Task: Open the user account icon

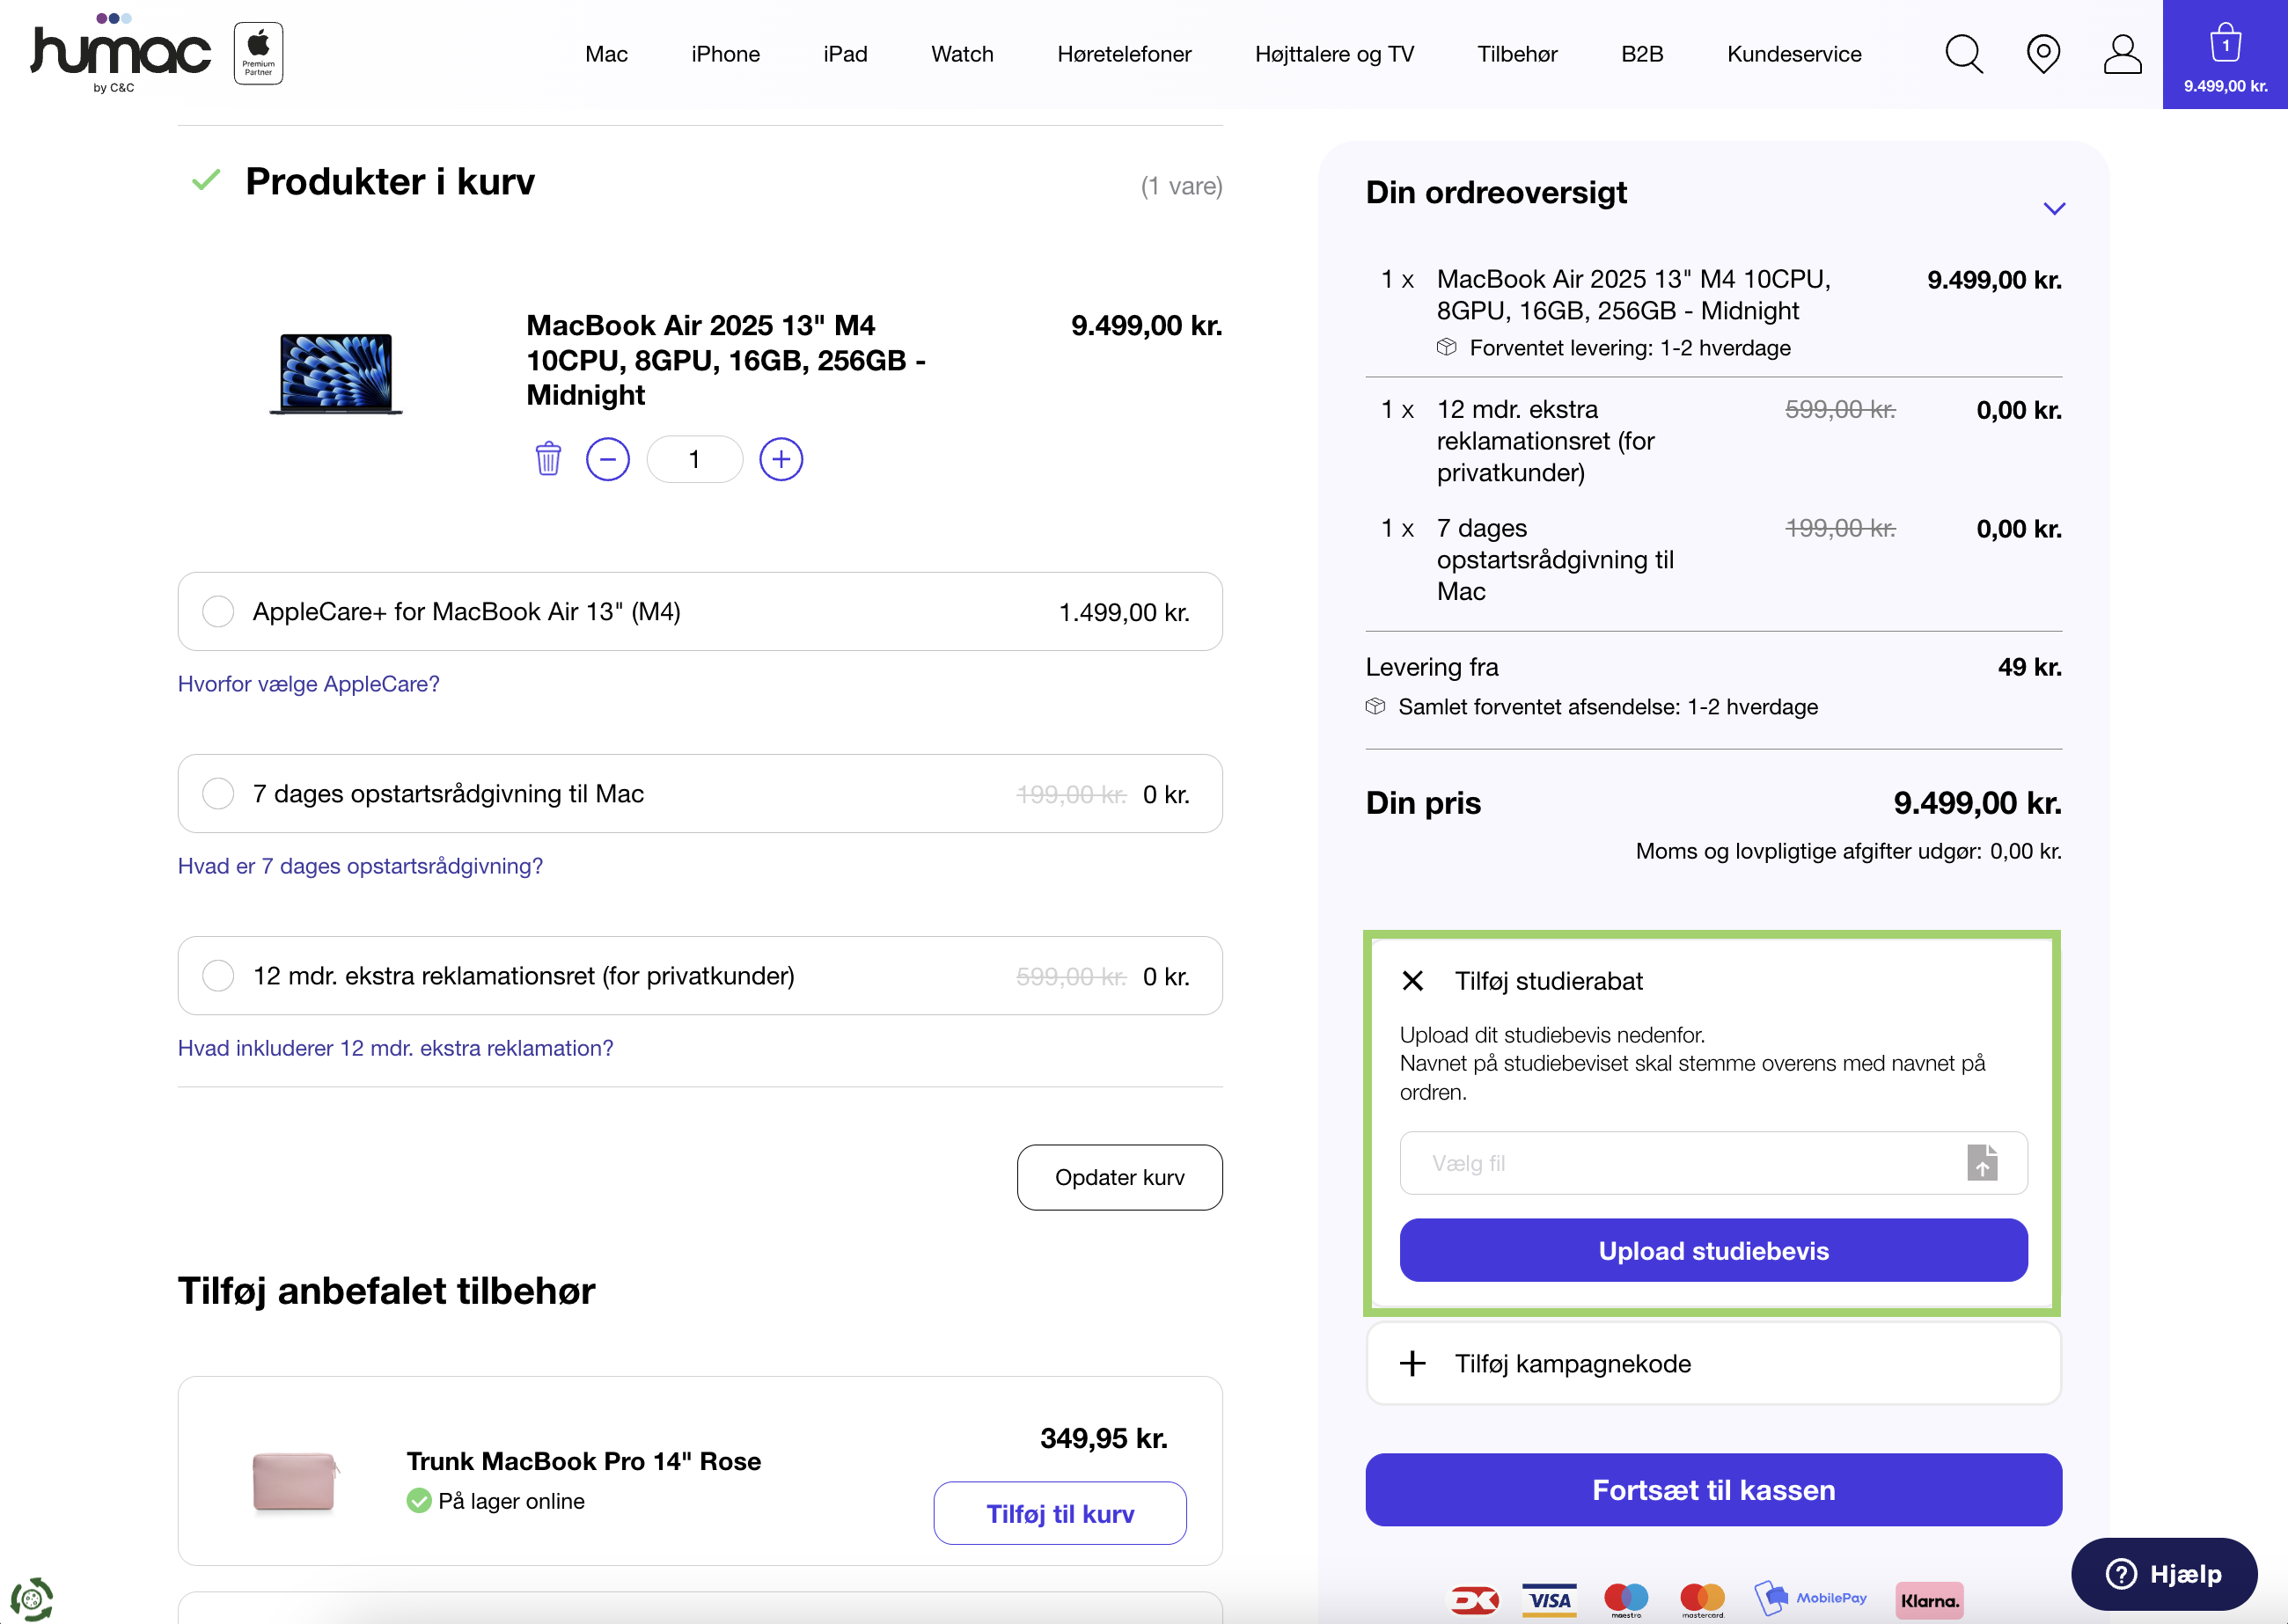Action: point(2122,54)
